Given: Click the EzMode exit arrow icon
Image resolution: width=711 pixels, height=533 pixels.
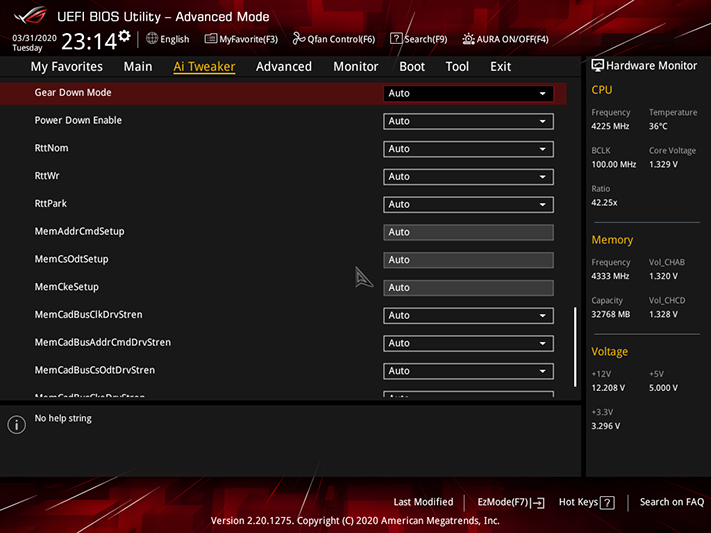Looking at the screenshot, I should click(537, 503).
